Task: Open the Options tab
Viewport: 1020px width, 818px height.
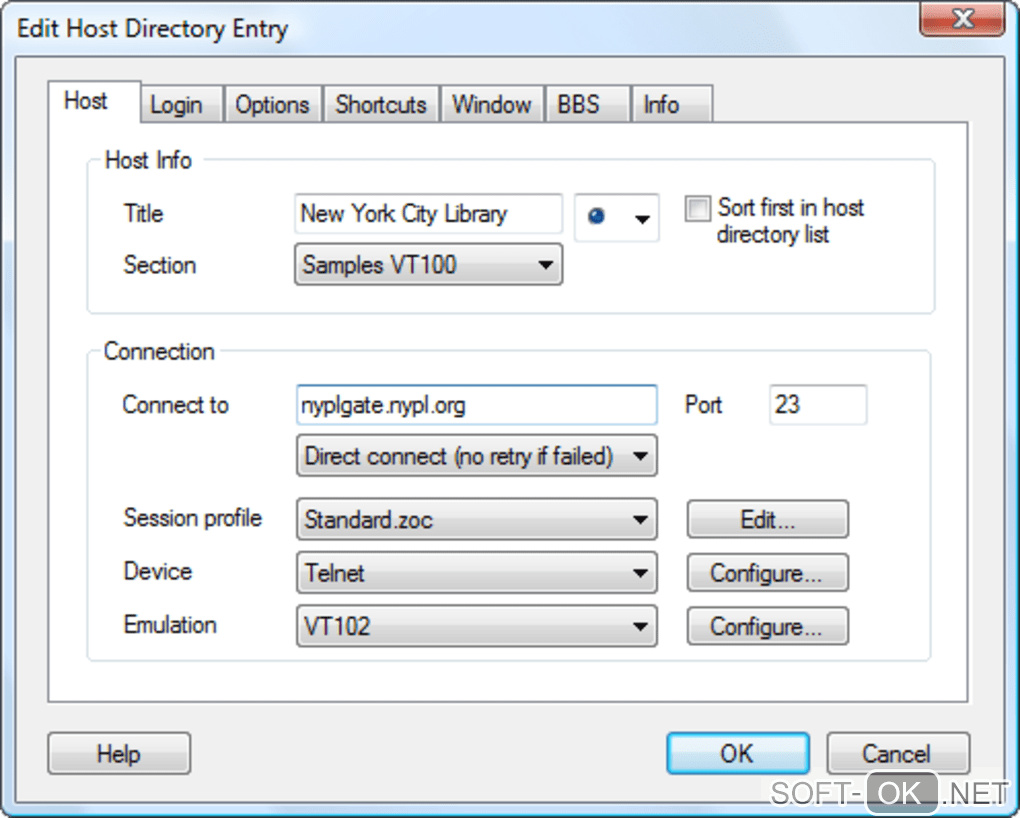Action: pyautogui.click(x=272, y=105)
